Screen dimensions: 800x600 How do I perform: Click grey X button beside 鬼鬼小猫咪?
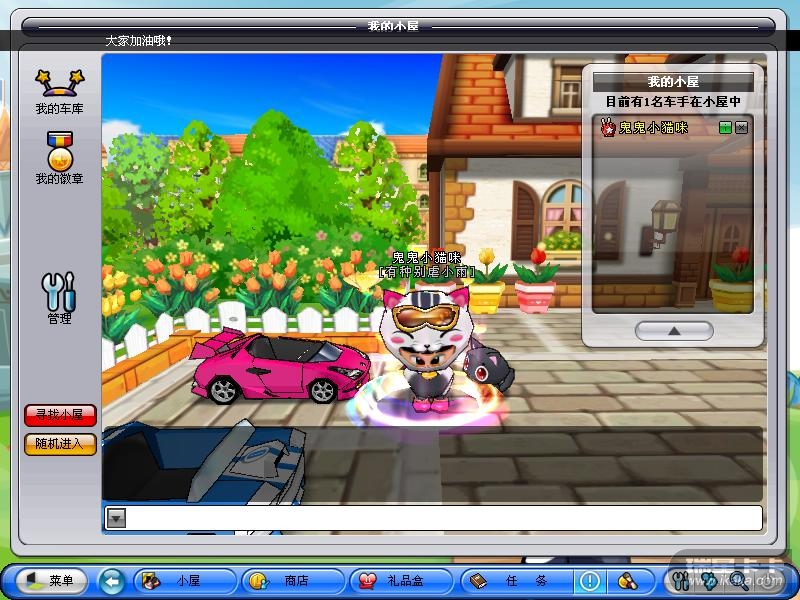[741, 128]
